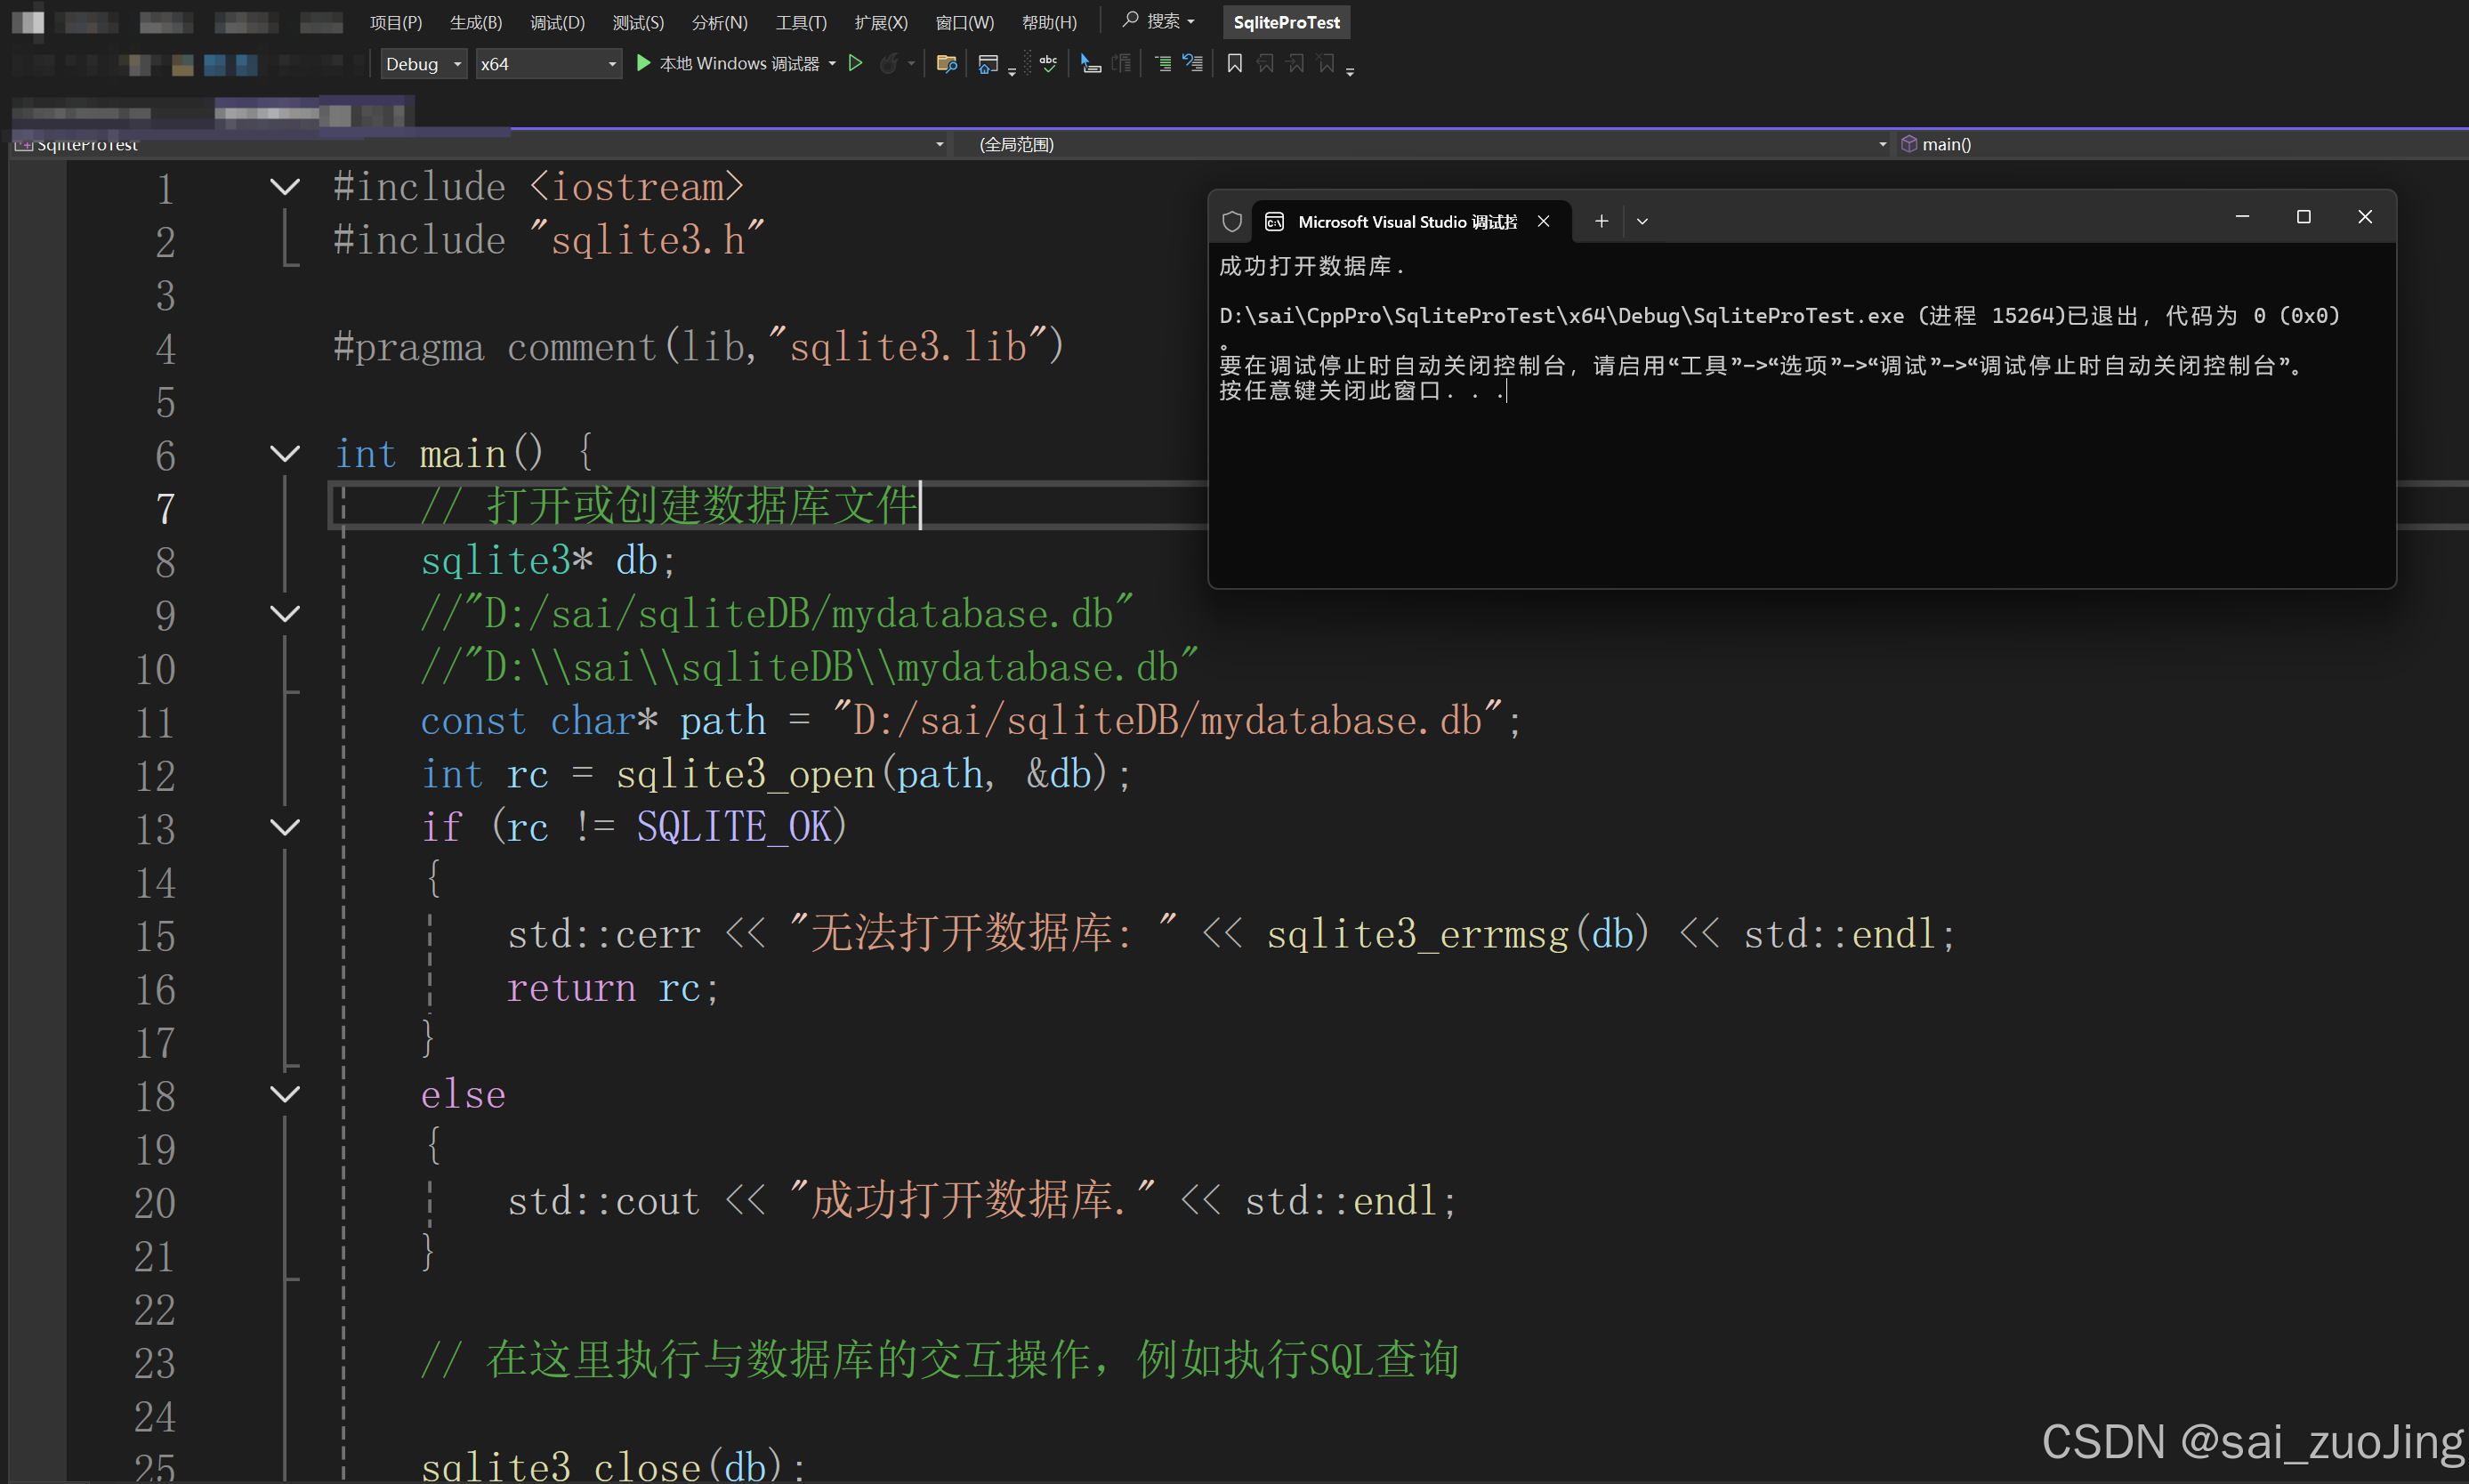Collapse the #include block at line 1
Screen dimensions: 2469x1484
click(x=285, y=187)
